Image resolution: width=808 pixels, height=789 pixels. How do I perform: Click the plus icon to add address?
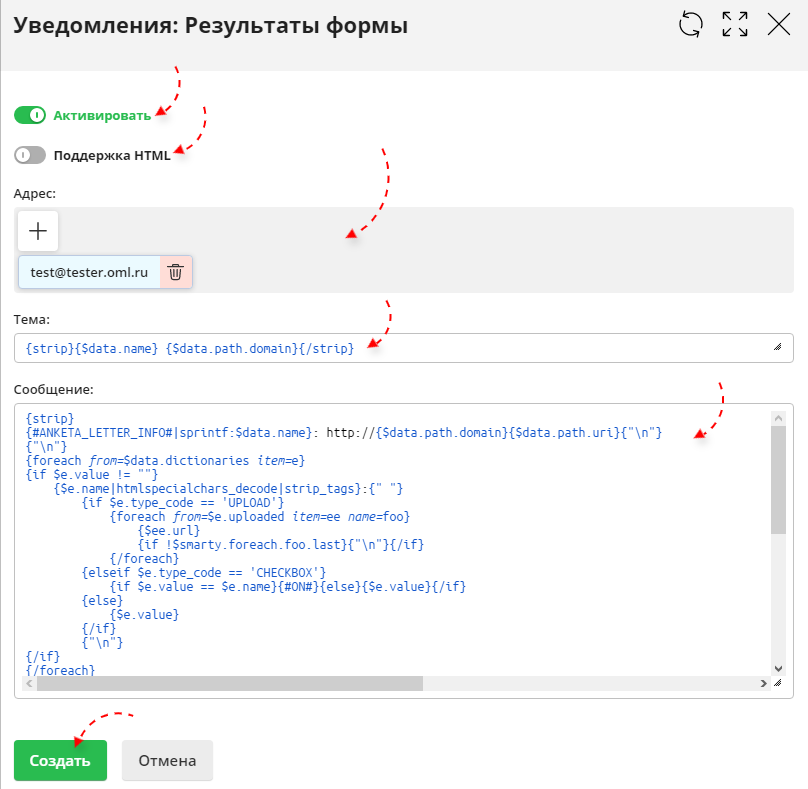[x=38, y=231]
